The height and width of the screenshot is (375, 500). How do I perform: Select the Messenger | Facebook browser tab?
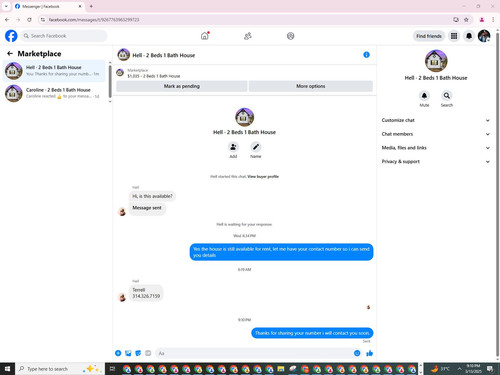pos(48,6)
